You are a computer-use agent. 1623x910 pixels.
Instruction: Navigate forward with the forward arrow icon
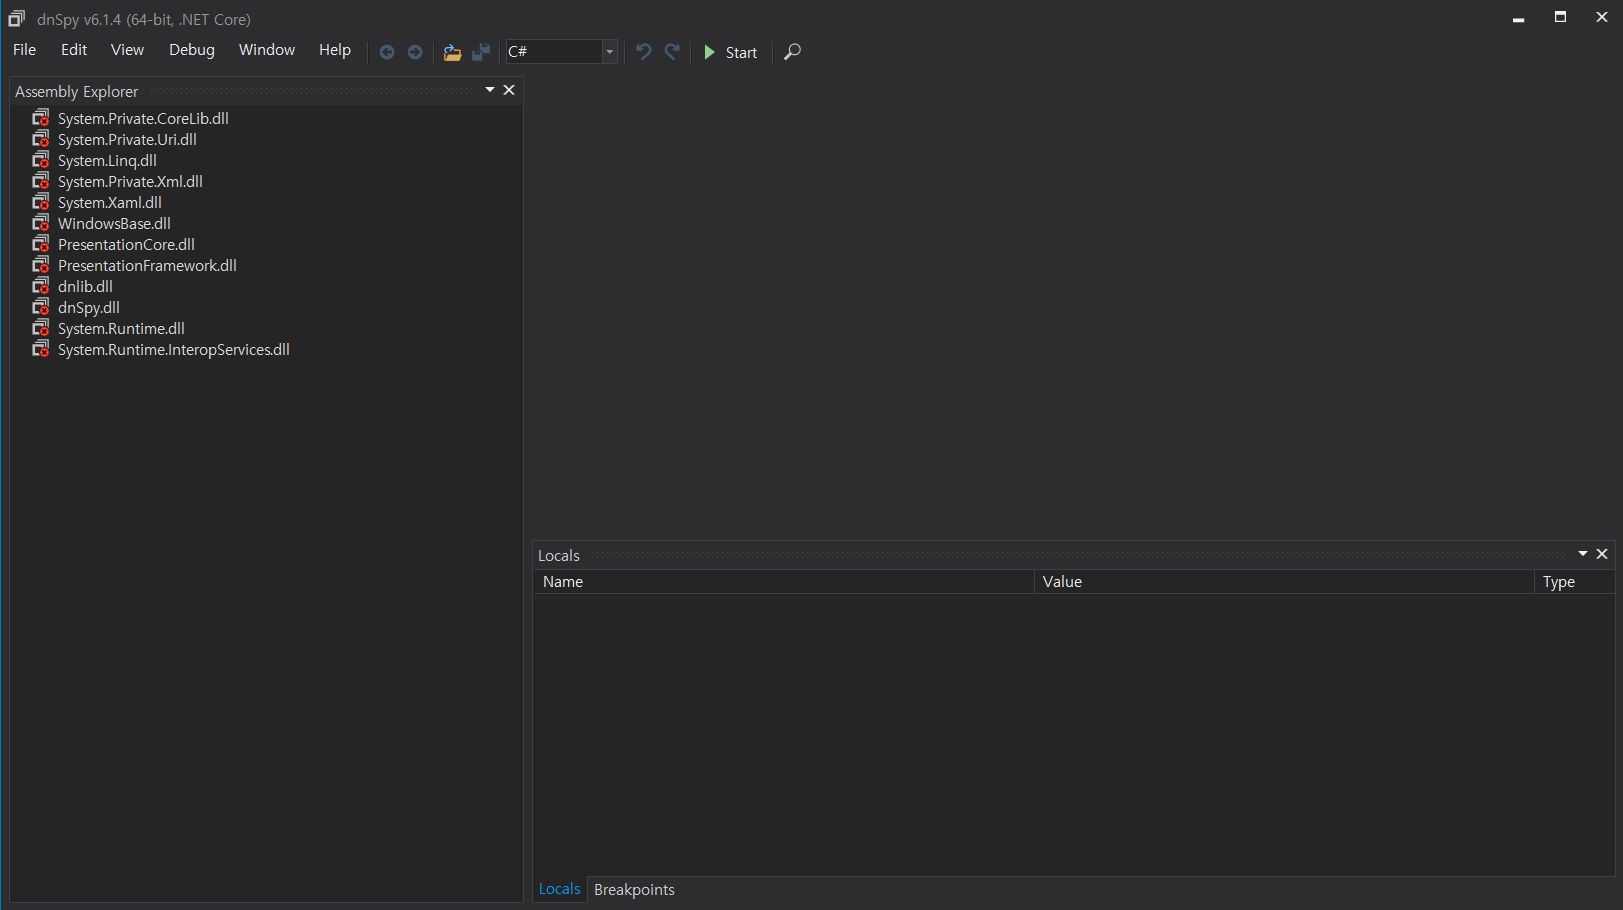pyautogui.click(x=415, y=52)
